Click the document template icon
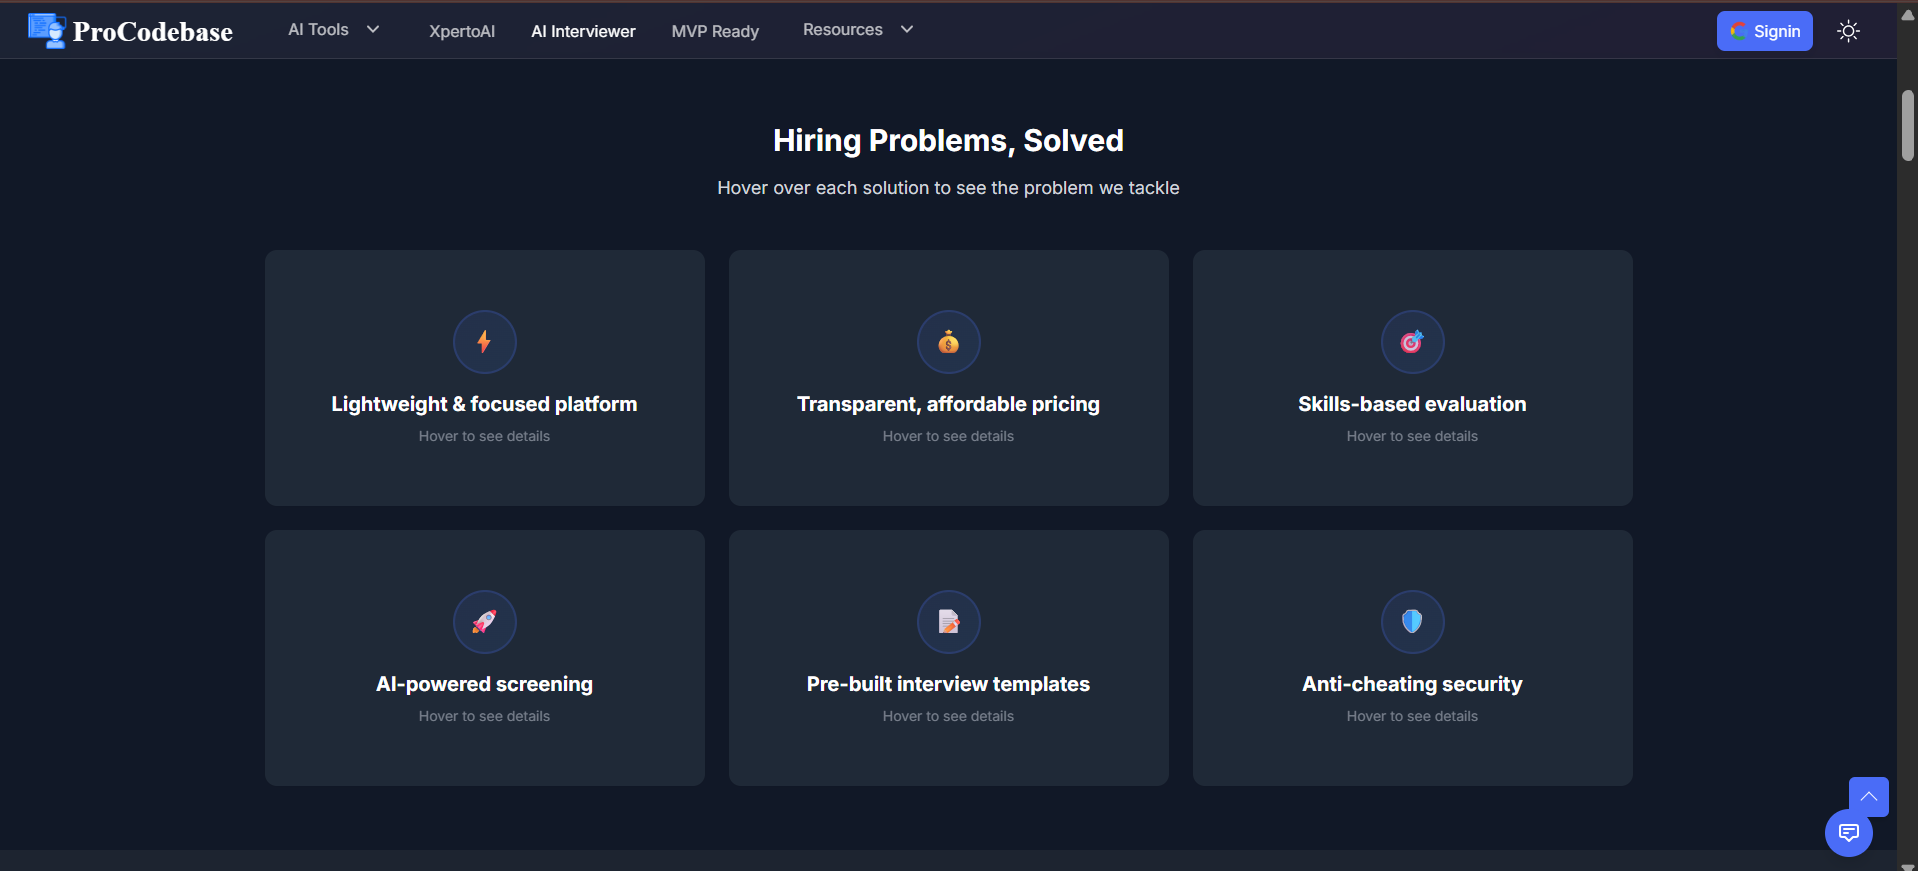The height and width of the screenshot is (871, 1918). coord(948,622)
